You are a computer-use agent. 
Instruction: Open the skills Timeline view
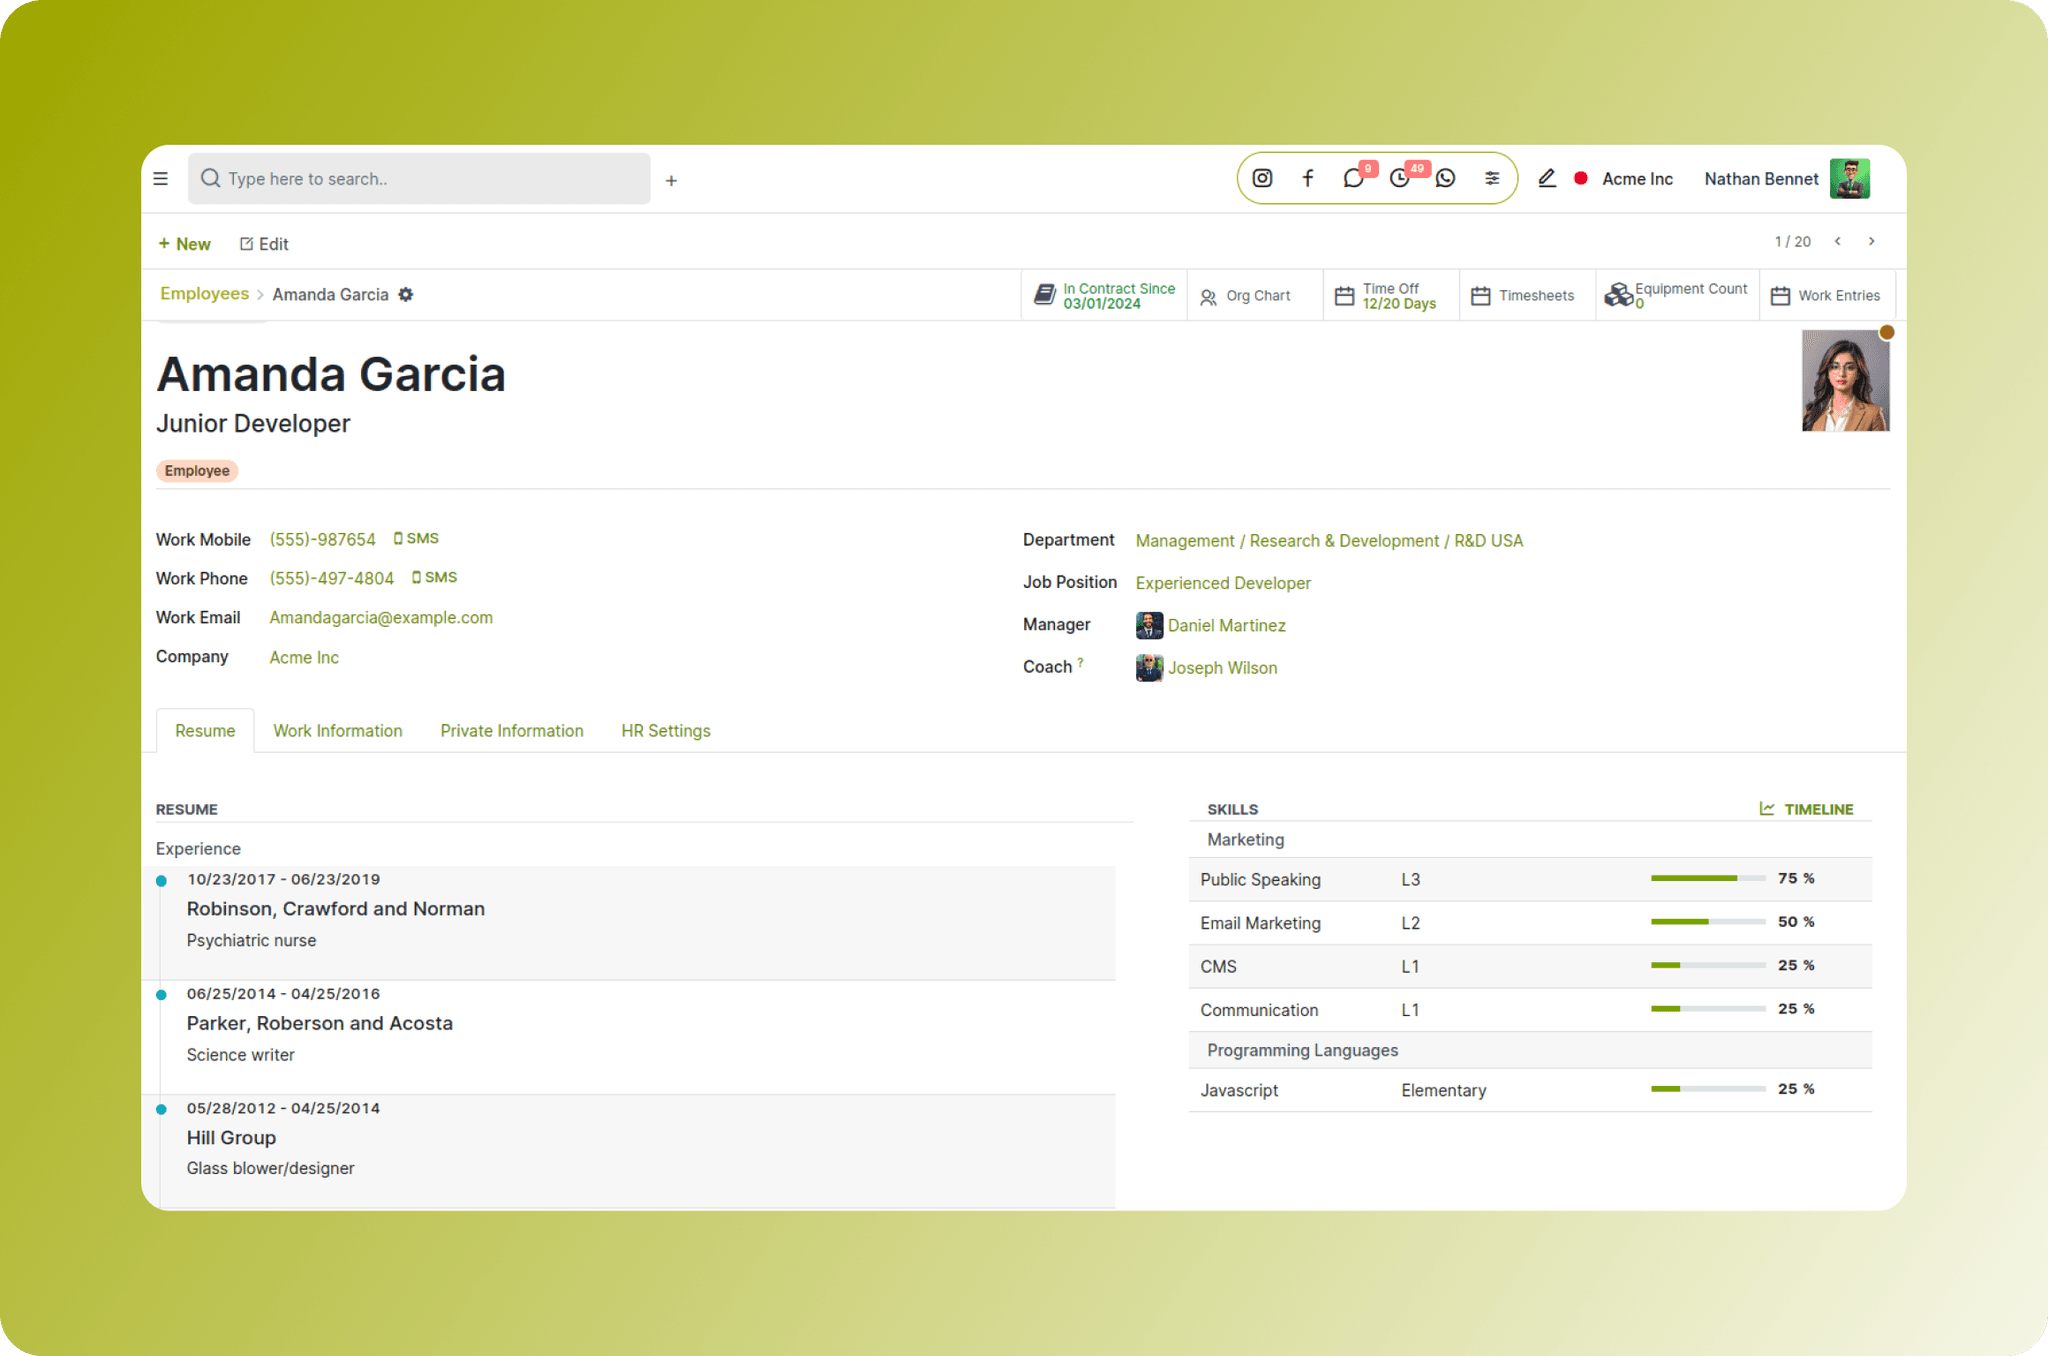point(1806,809)
